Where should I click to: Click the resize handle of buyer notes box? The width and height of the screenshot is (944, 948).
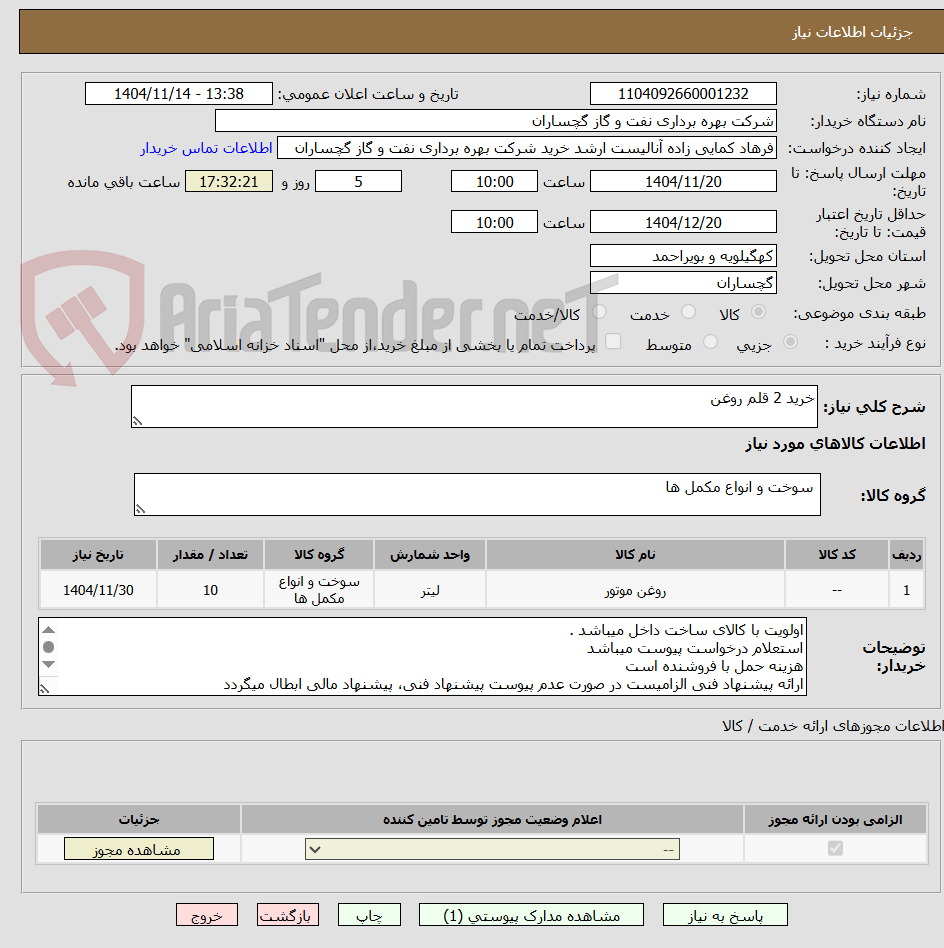44,689
